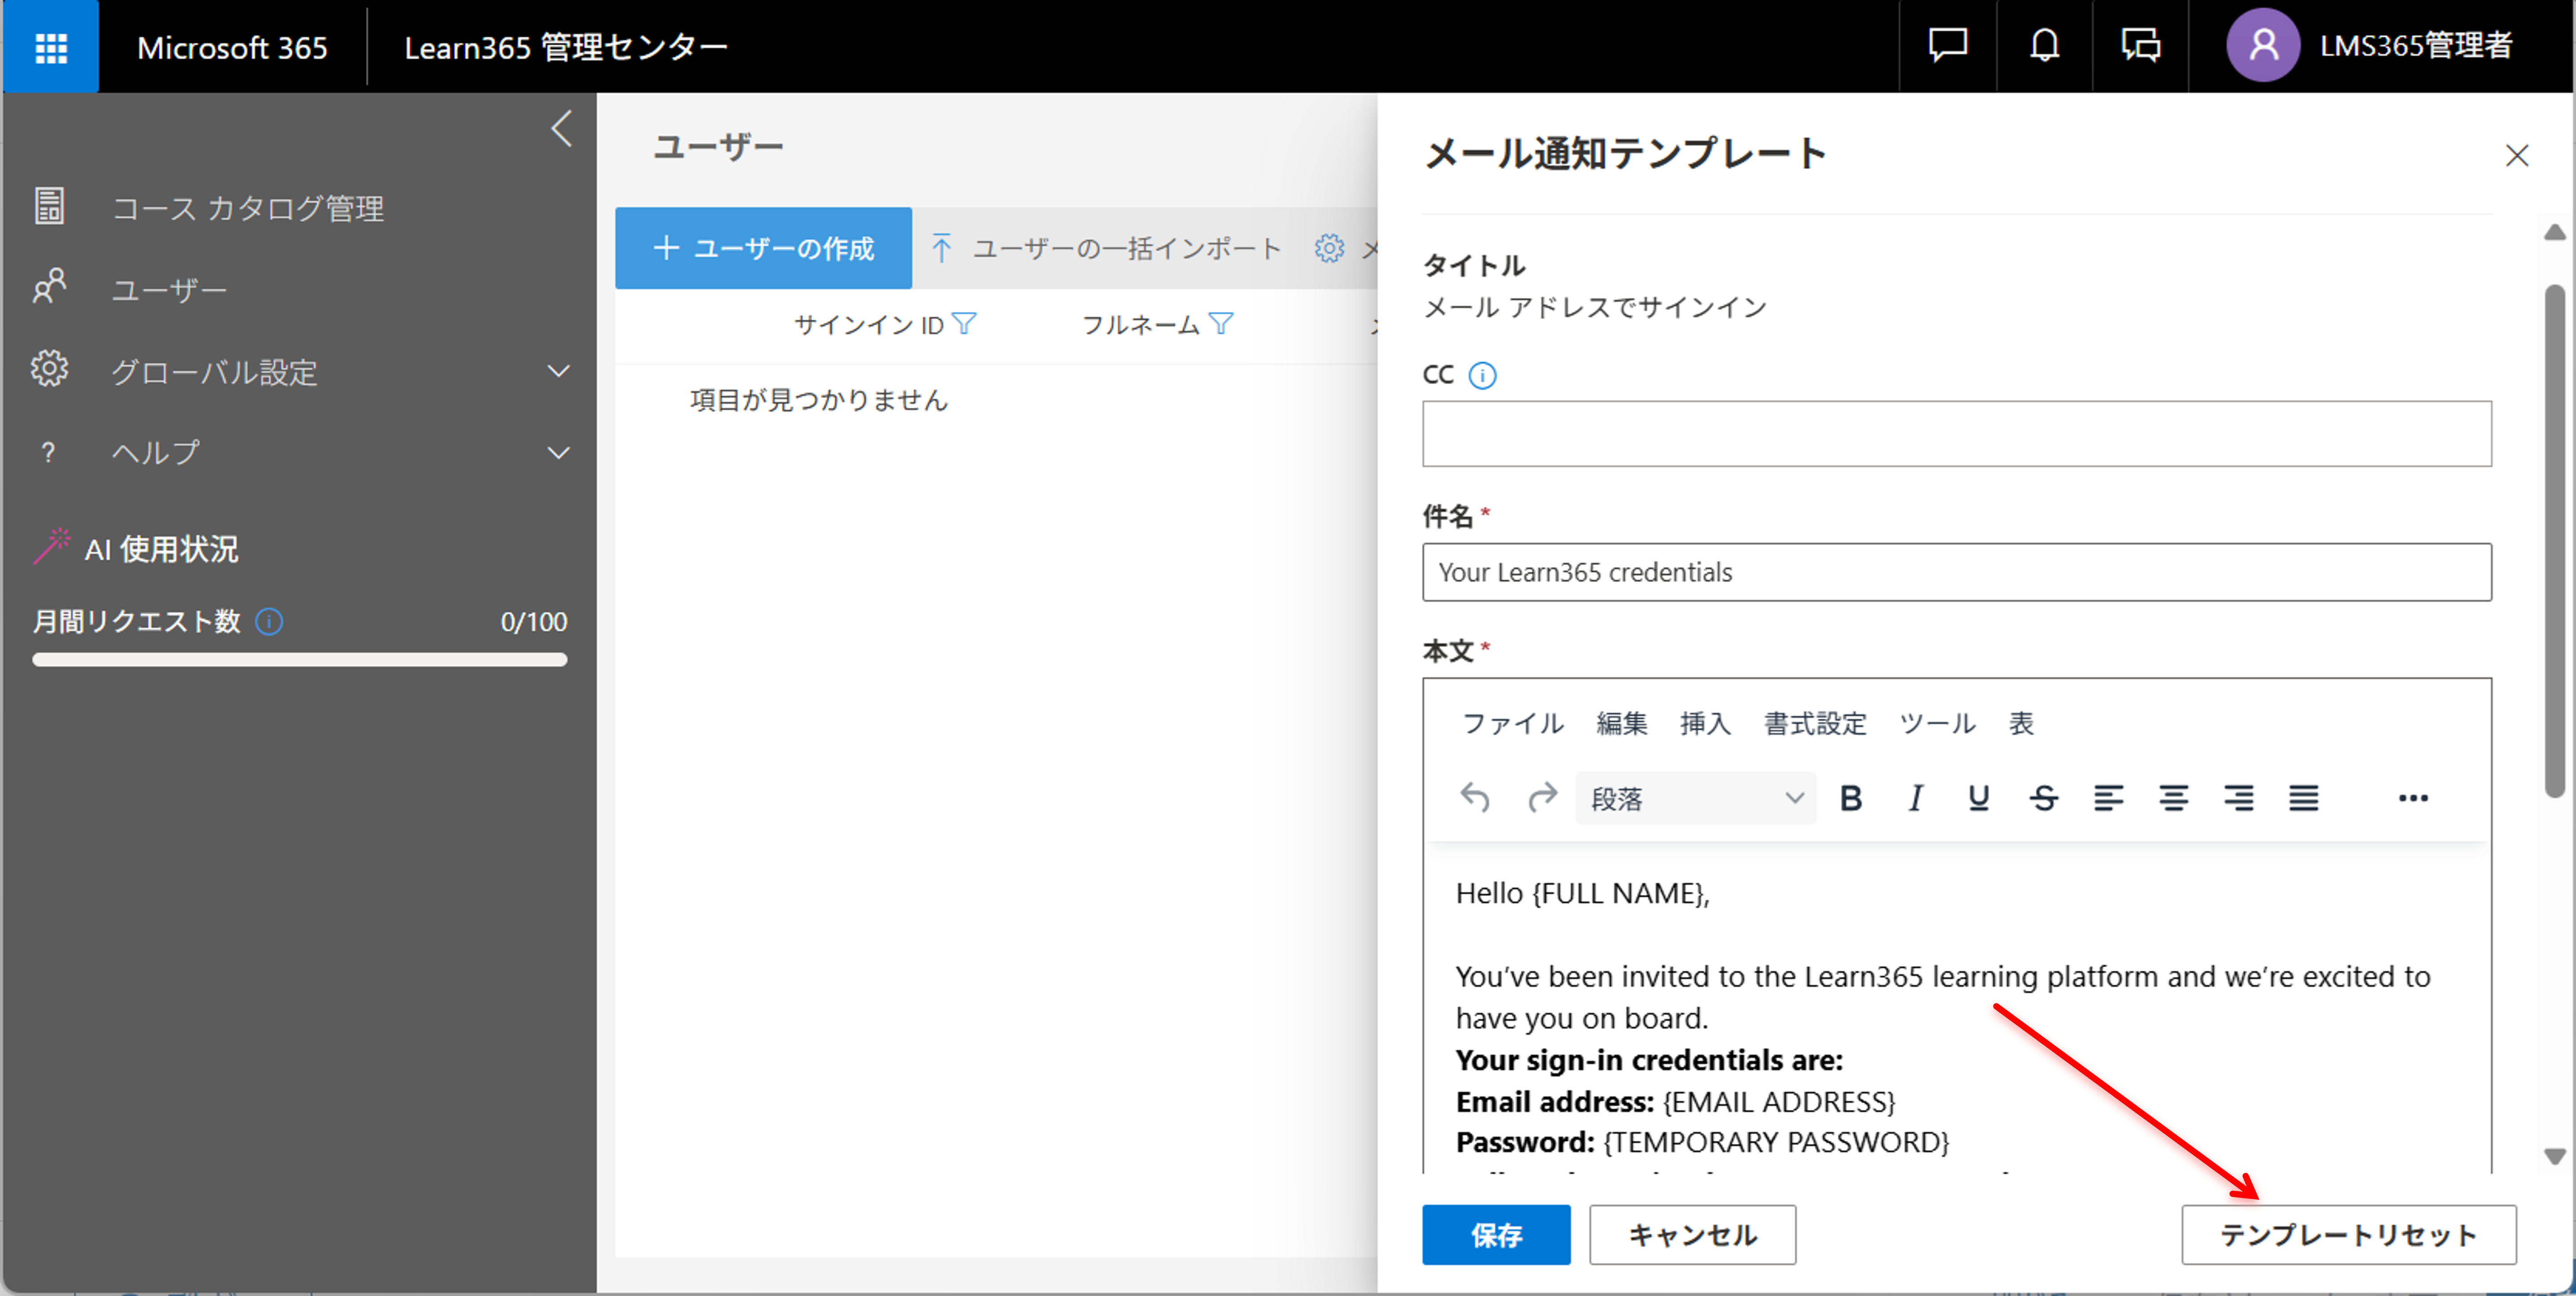The height and width of the screenshot is (1296, 2576).
Task: Click panel scrollbar down arrow
Action: point(2555,1156)
